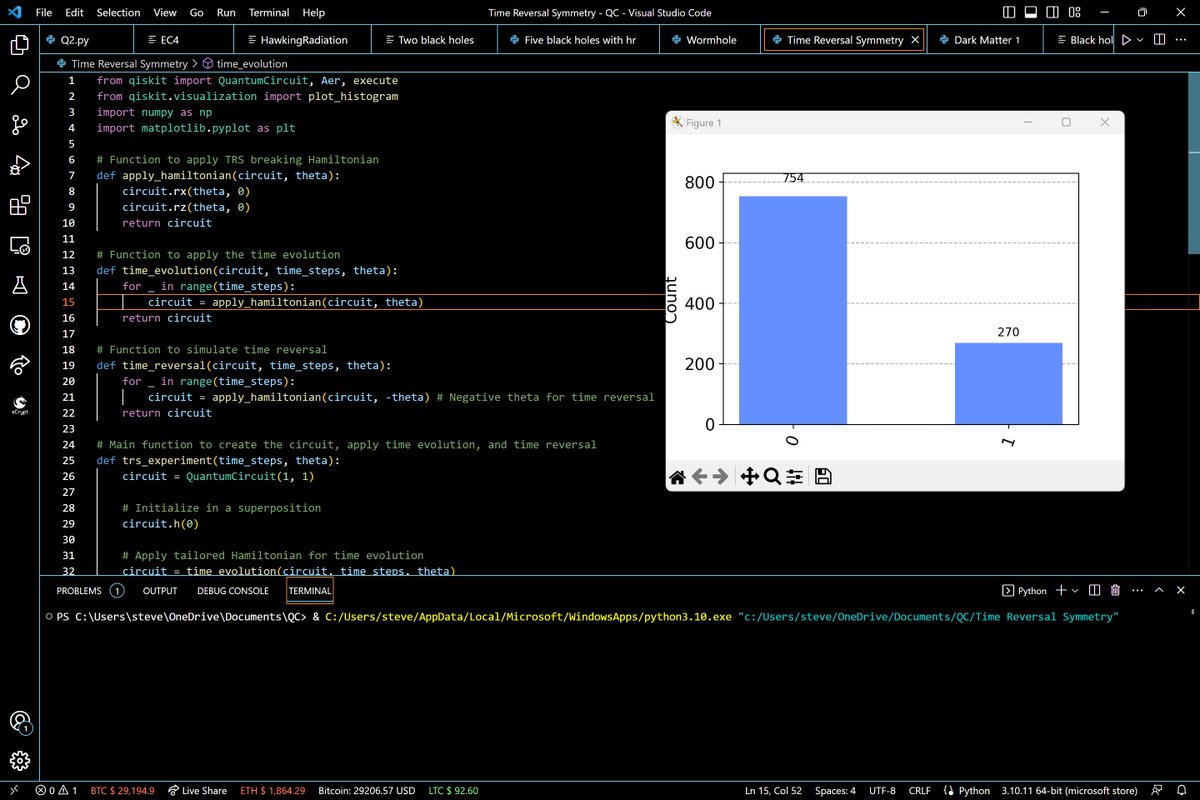Viewport: 1200px width, 800px height.
Task: Save the figure with the disk icon
Action: (x=823, y=477)
